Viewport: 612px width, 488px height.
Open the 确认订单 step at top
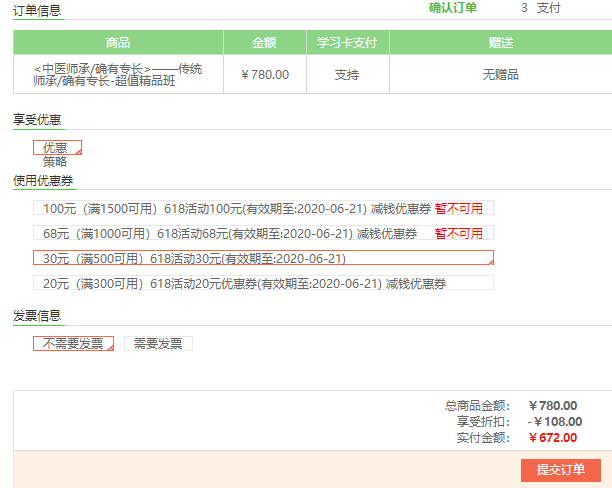tap(453, 8)
